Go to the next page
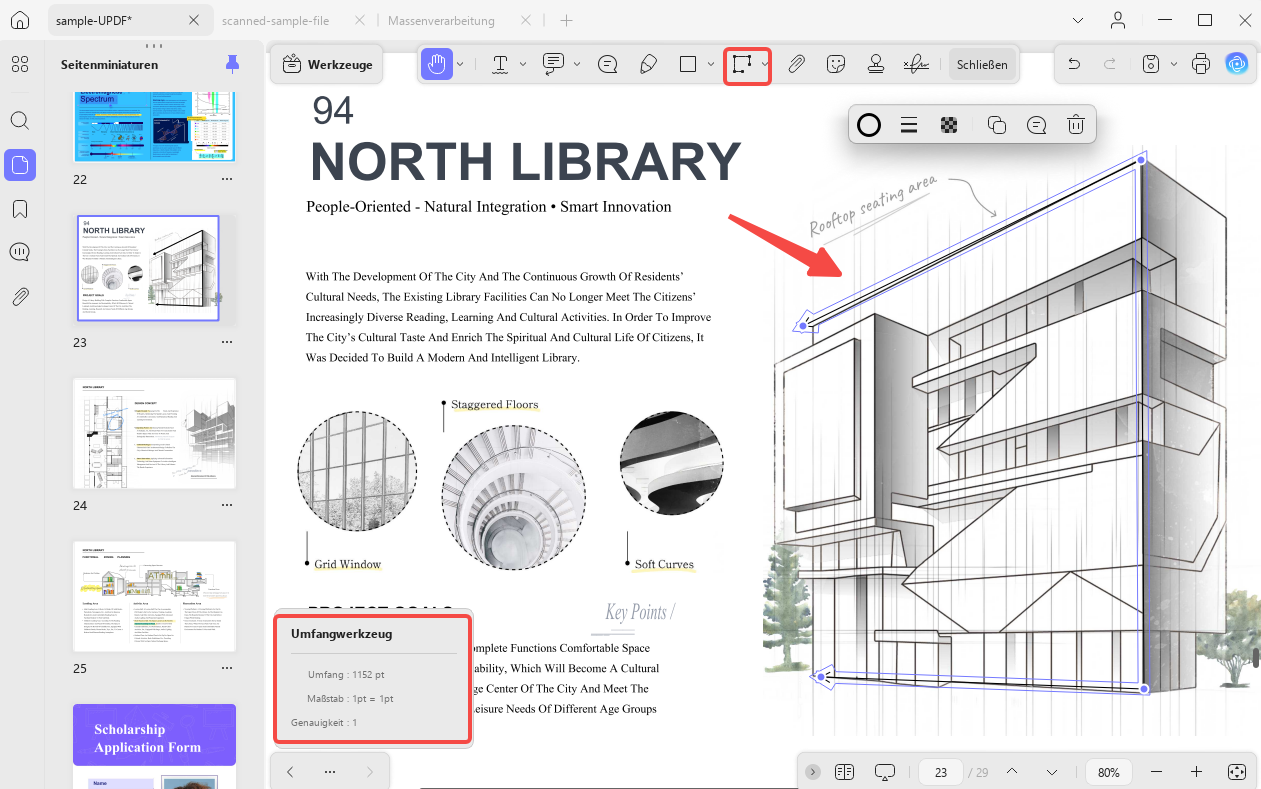Image resolution: width=1261 pixels, height=789 pixels. [1052, 772]
